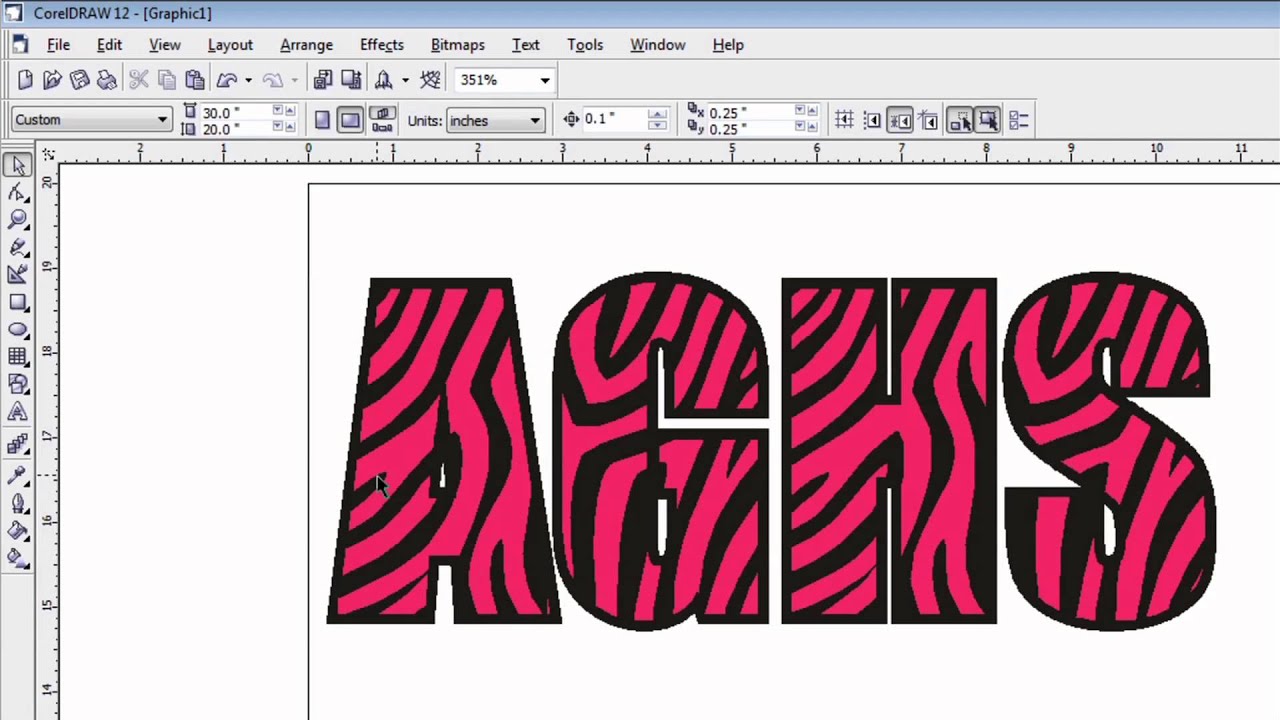Click the Export icon
This screenshot has width=1280, height=720.
pos(351,80)
